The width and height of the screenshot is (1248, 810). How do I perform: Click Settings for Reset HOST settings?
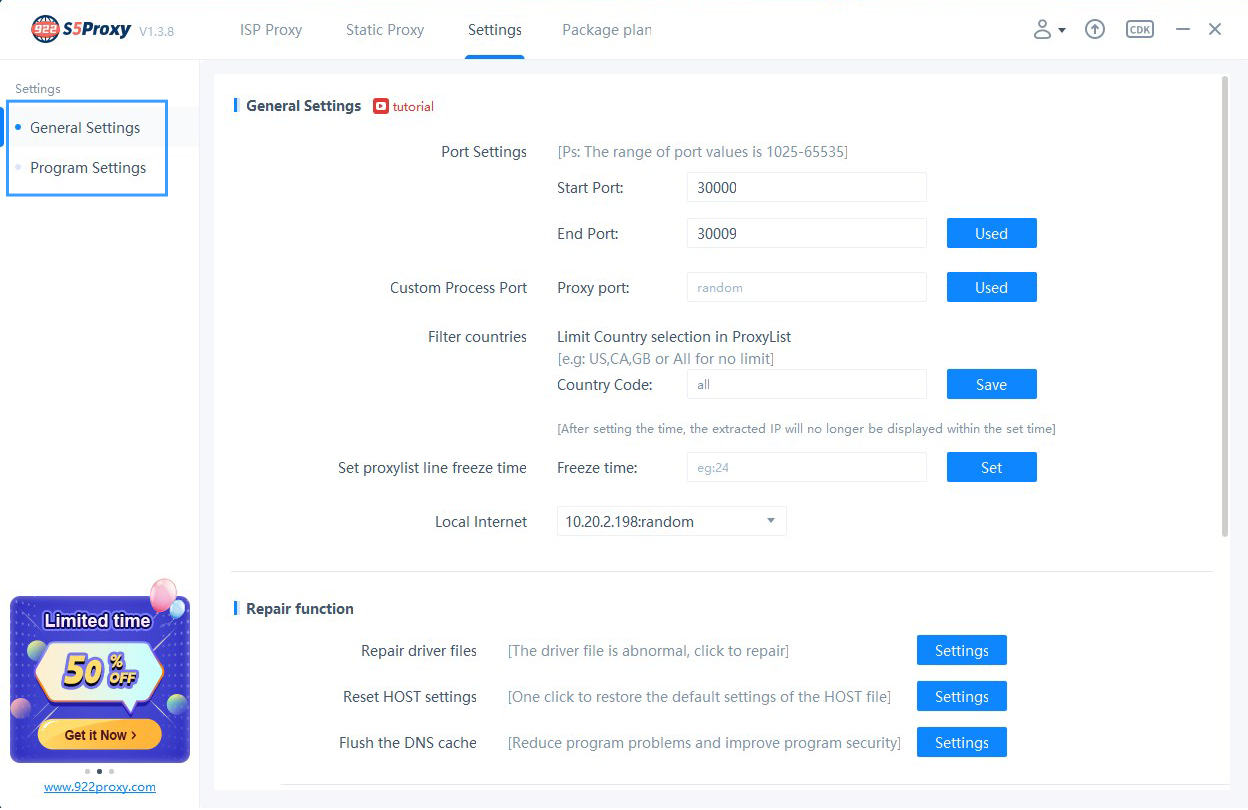pos(961,696)
